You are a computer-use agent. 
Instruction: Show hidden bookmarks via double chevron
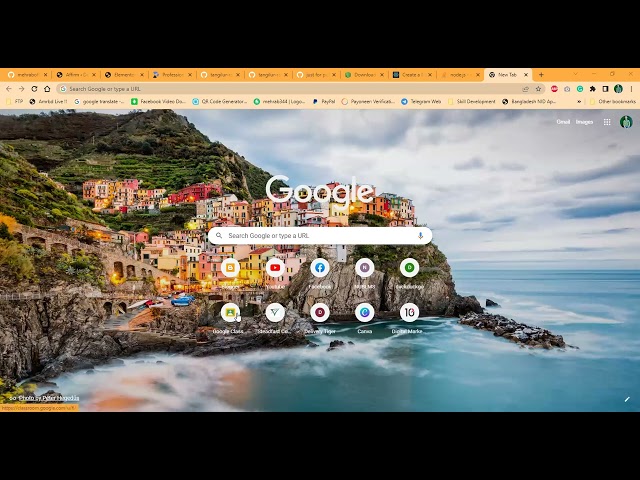(x=579, y=102)
